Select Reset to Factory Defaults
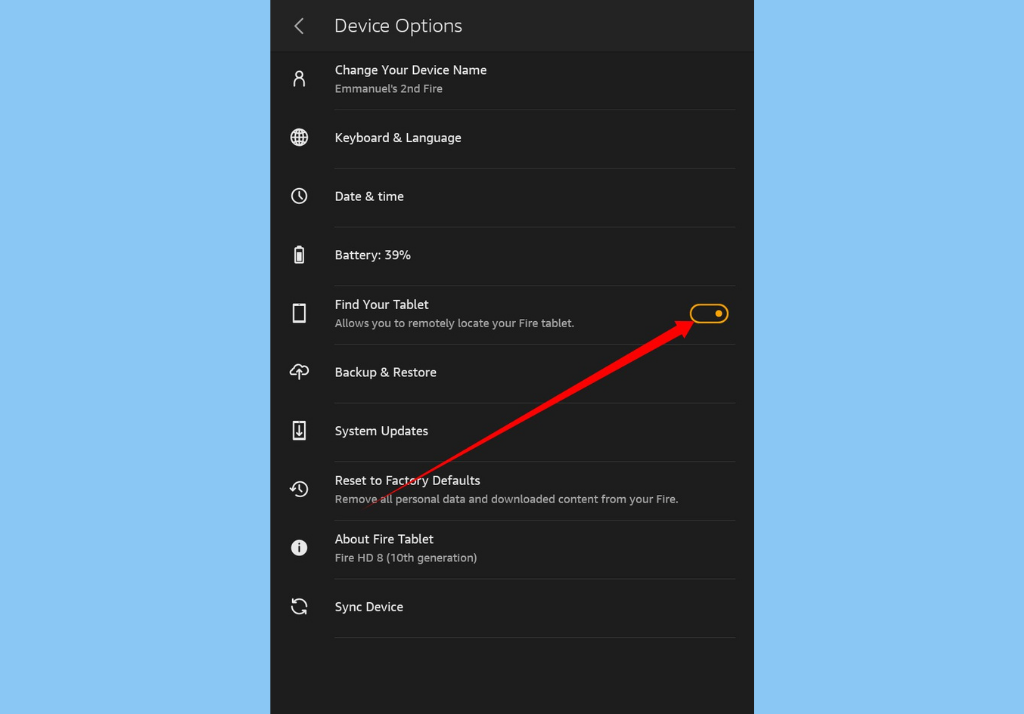The height and width of the screenshot is (714, 1024). pyautogui.click(x=512, y=490)
